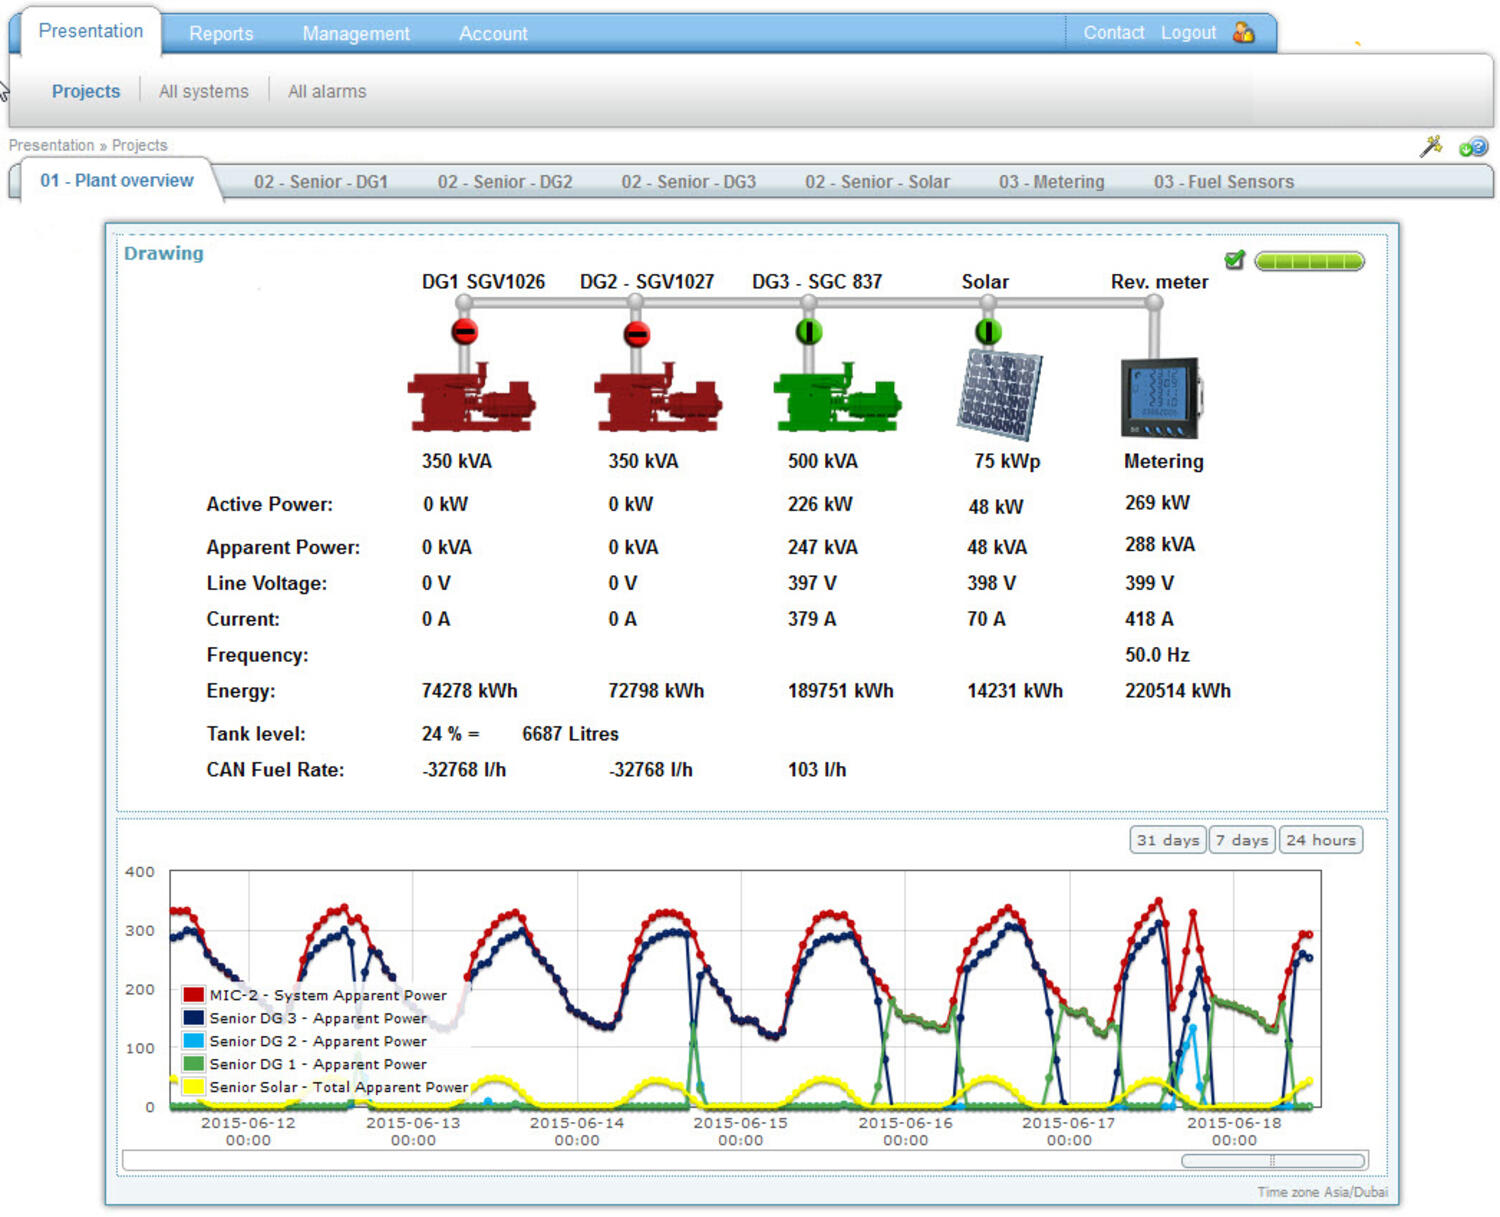
Task: Open the 03 - Fuel Sensors tab
Action: pyautogui.click(x=1224, y=181)
